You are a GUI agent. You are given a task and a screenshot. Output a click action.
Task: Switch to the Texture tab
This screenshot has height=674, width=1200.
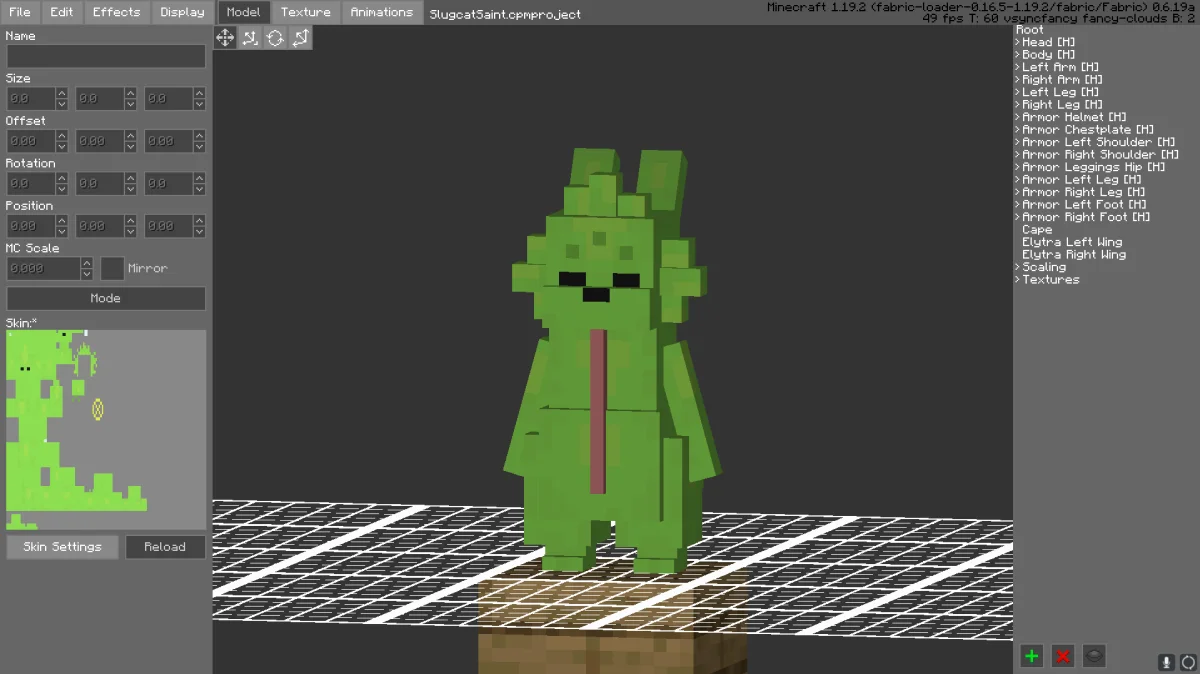[306, 13]
